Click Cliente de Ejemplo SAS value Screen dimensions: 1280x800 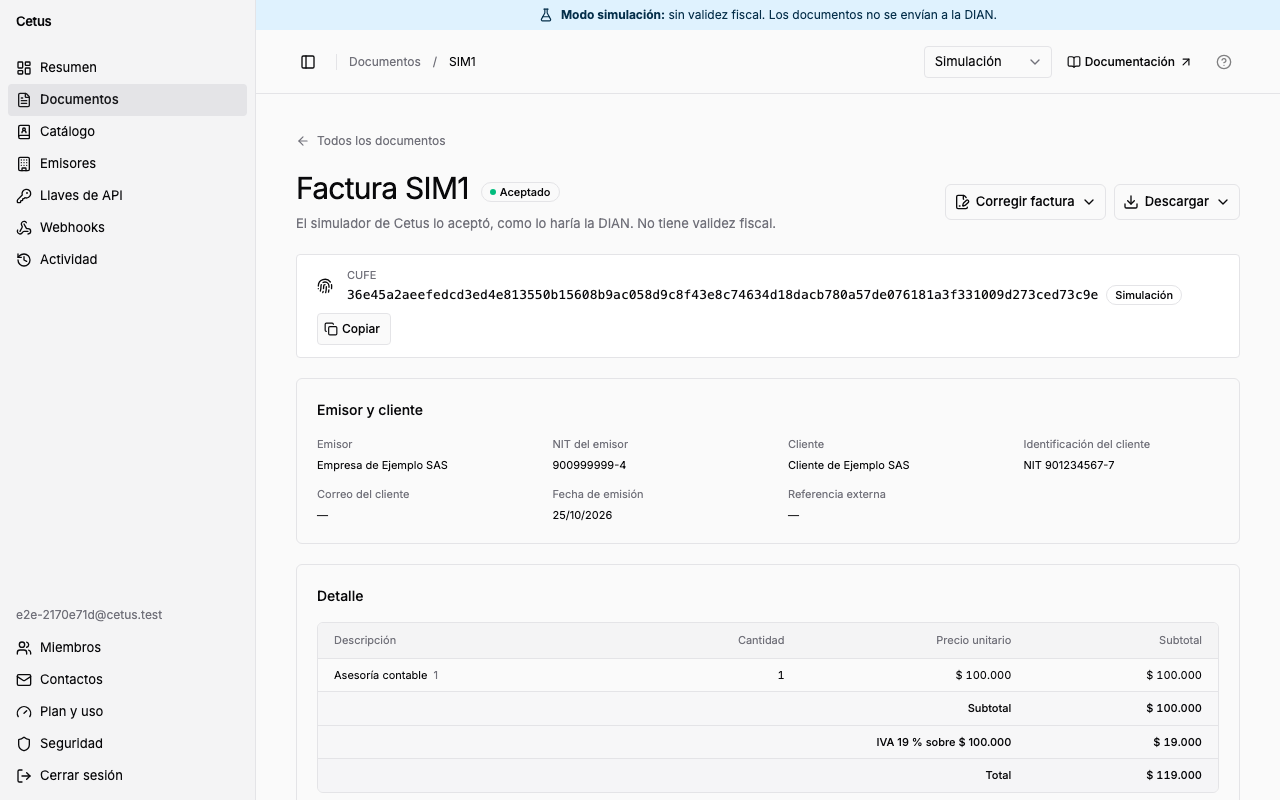849,465
